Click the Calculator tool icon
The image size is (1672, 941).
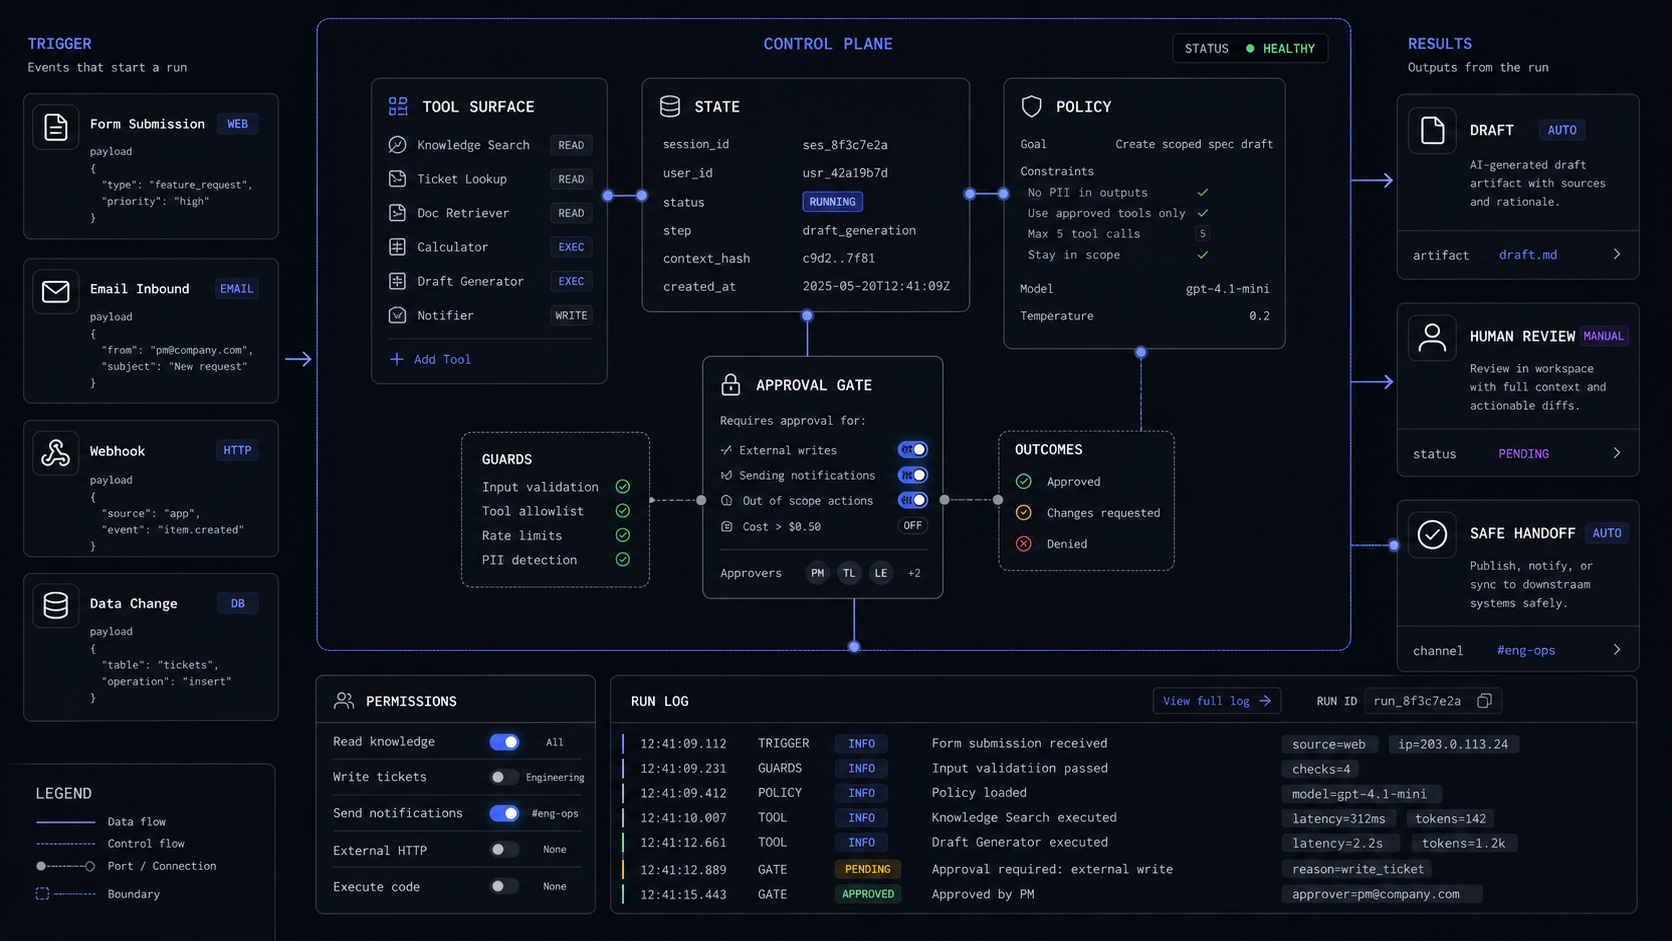pos(397,247)
